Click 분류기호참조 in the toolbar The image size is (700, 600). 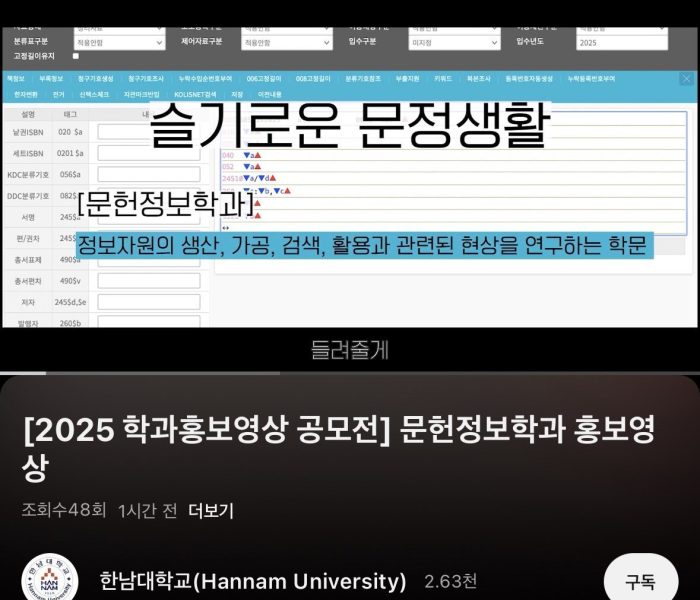pyautogui.click(x=363, y=79)
